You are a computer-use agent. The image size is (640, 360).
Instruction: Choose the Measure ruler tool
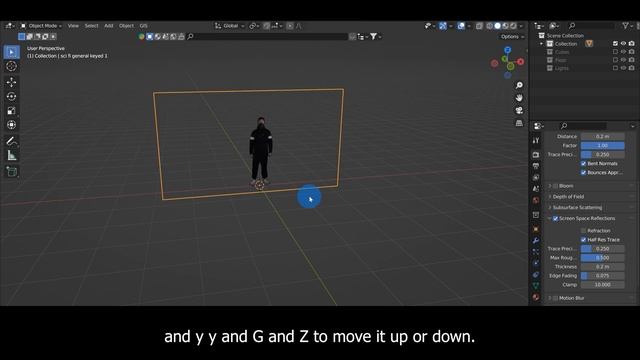[11, 156]
